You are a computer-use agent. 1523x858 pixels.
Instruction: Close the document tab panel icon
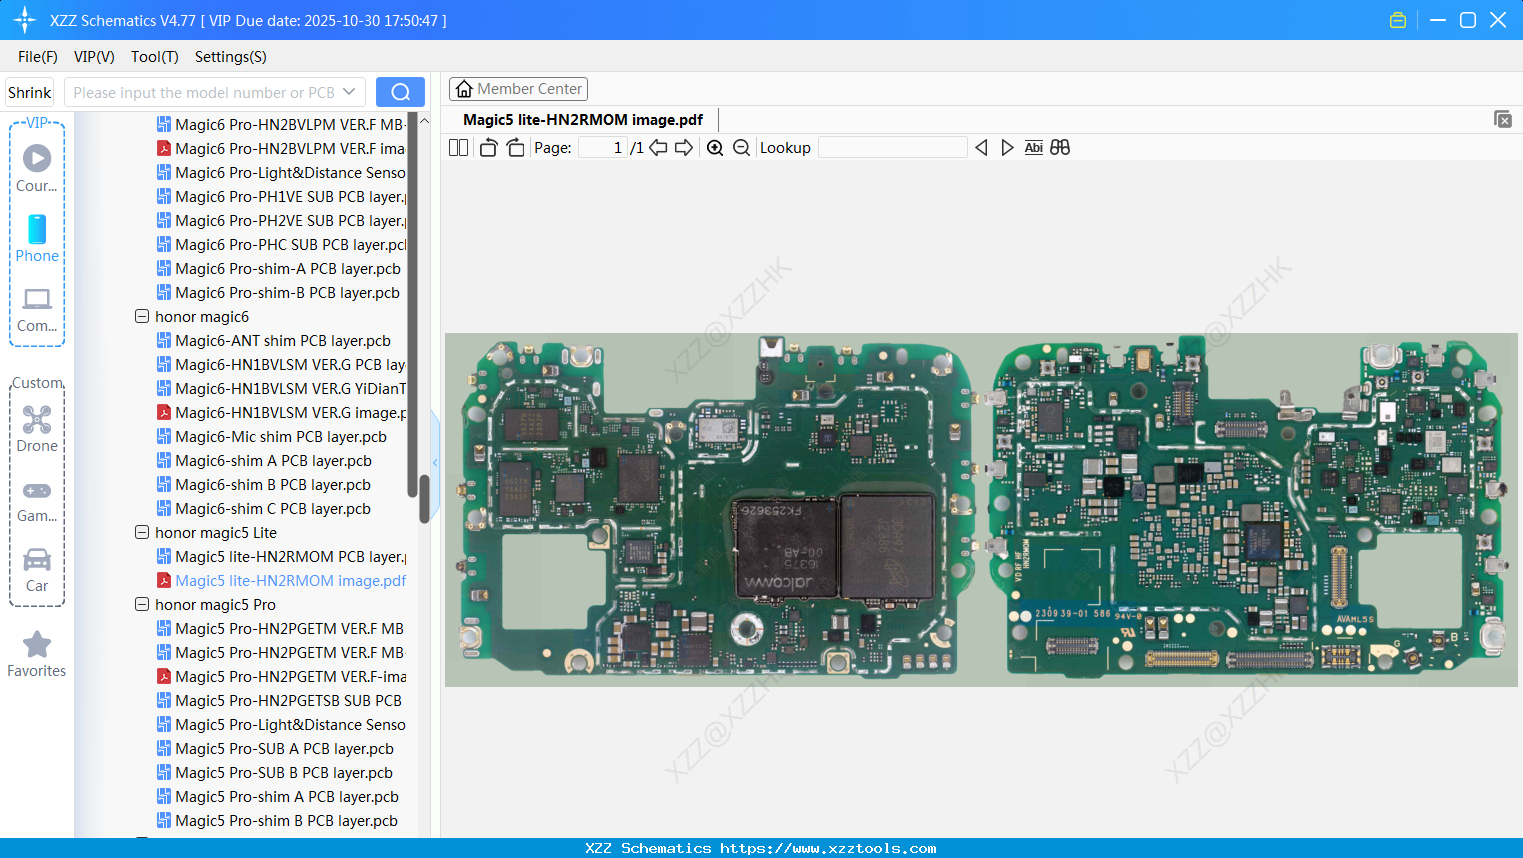coord(1503,119)
